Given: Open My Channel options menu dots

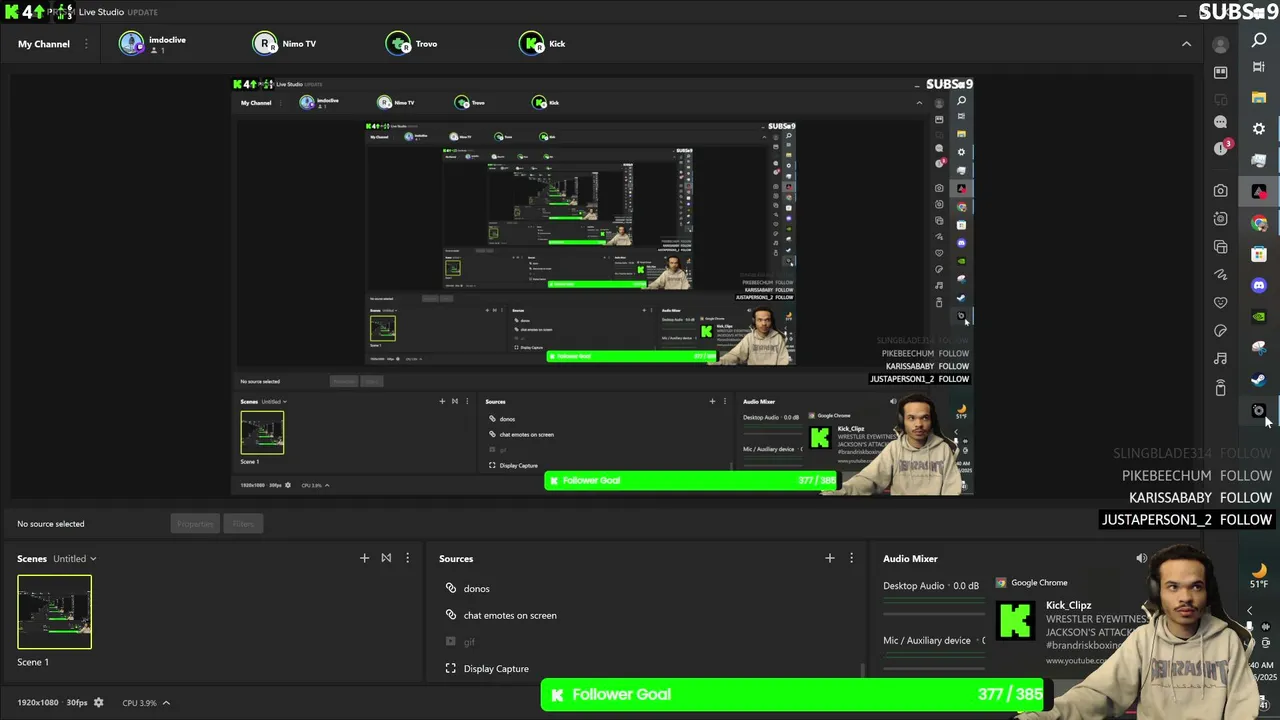Looking at the screenshot, I should [86, 44].
